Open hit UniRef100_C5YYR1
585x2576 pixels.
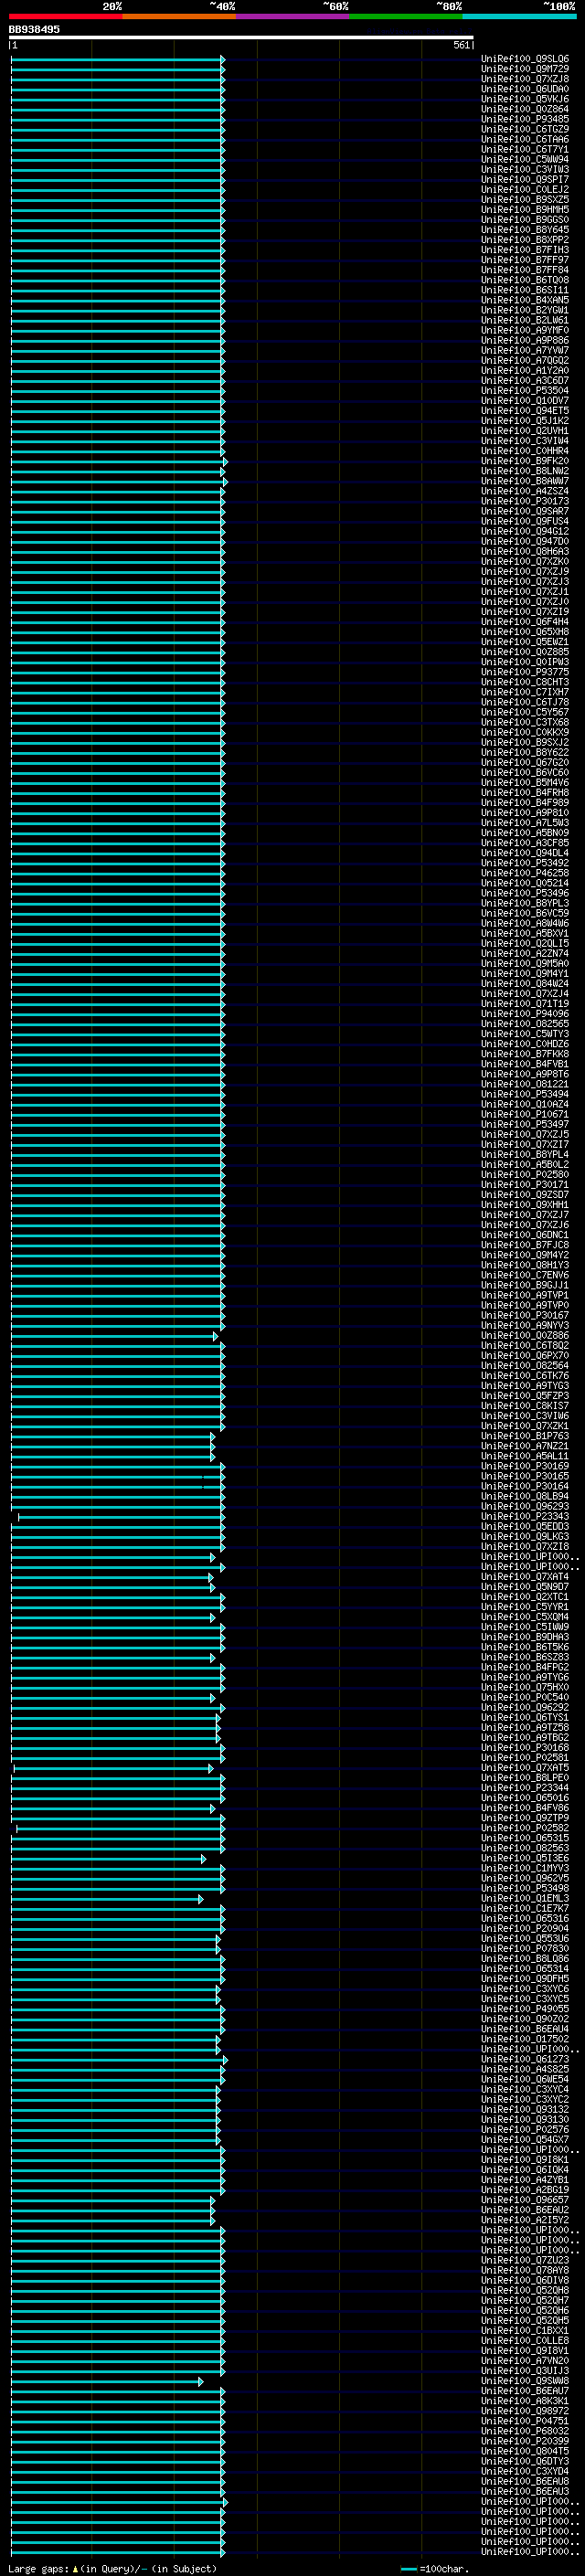[525, 1606]
